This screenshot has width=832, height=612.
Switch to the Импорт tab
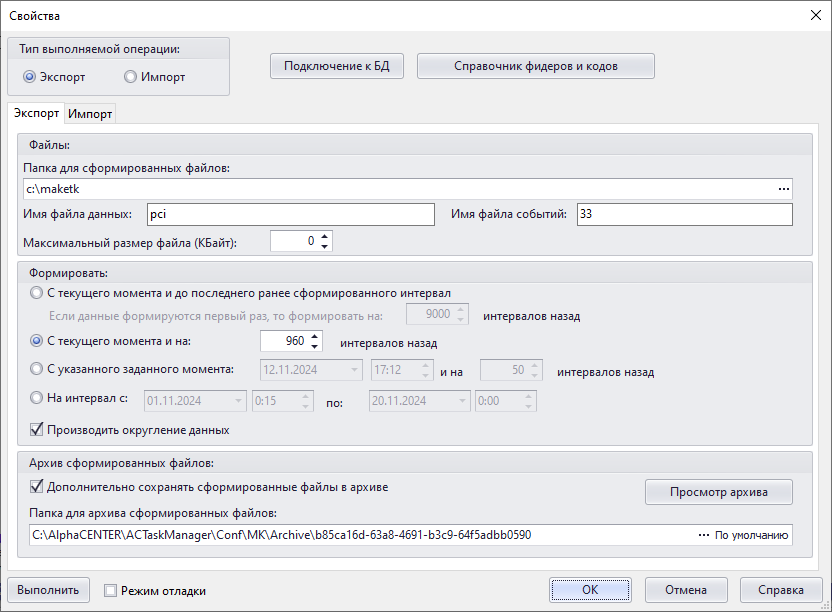(89, 114)
